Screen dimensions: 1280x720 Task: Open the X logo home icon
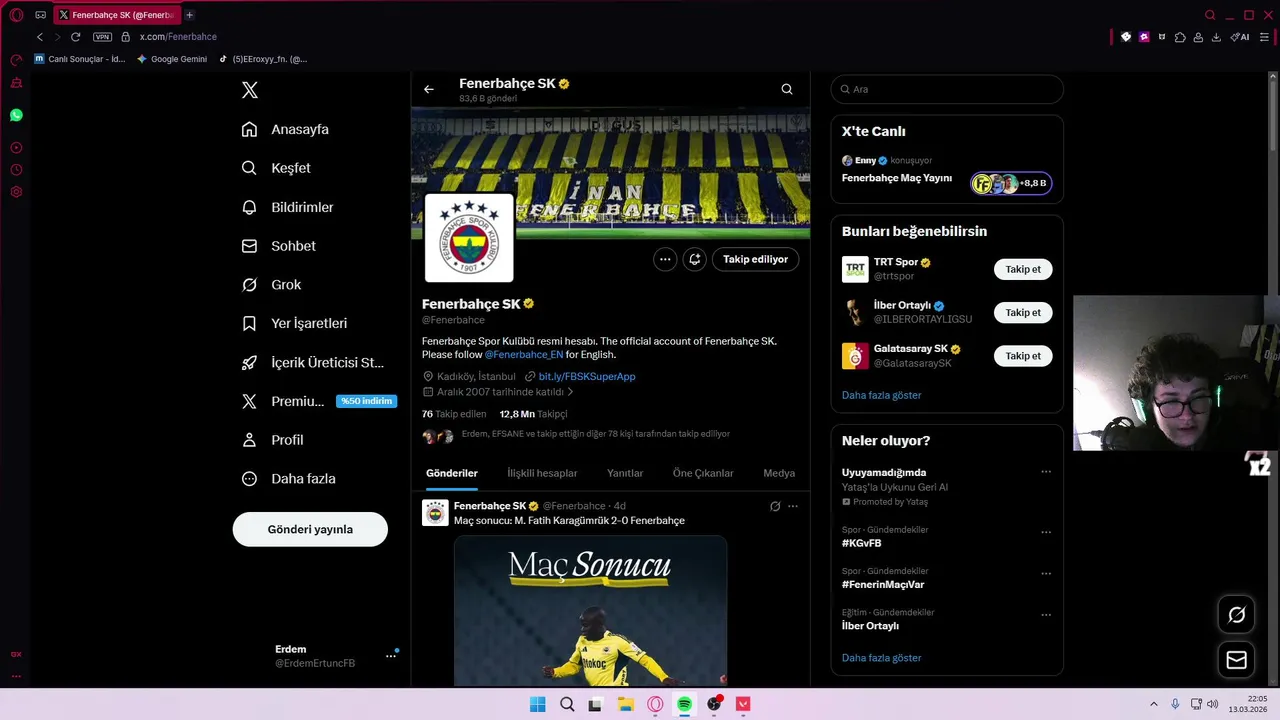click(x=250, y=90)
